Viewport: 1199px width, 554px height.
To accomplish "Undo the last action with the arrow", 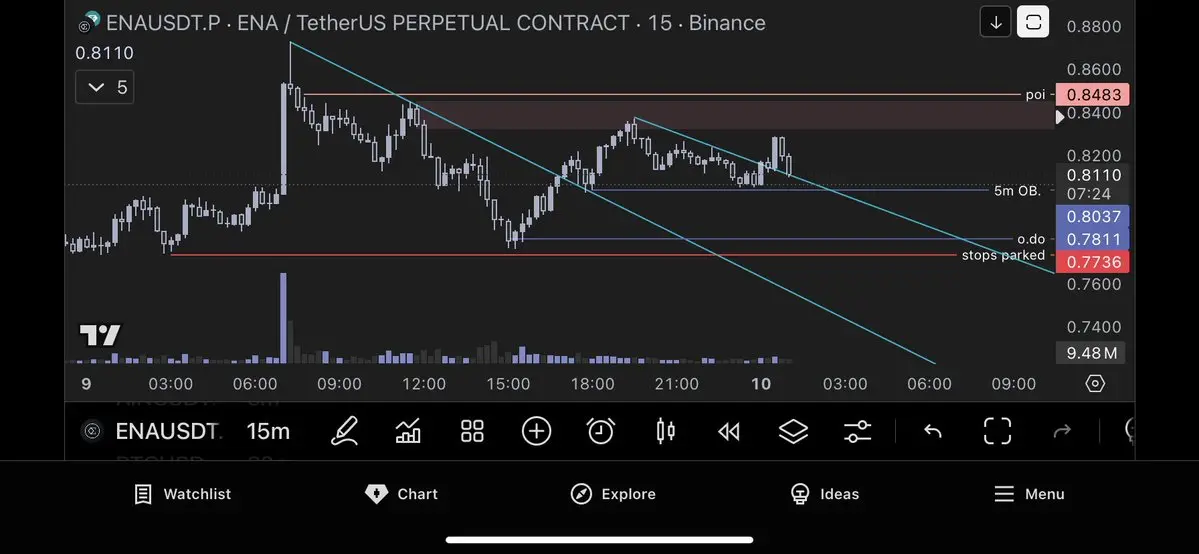I will pos(932,431).
